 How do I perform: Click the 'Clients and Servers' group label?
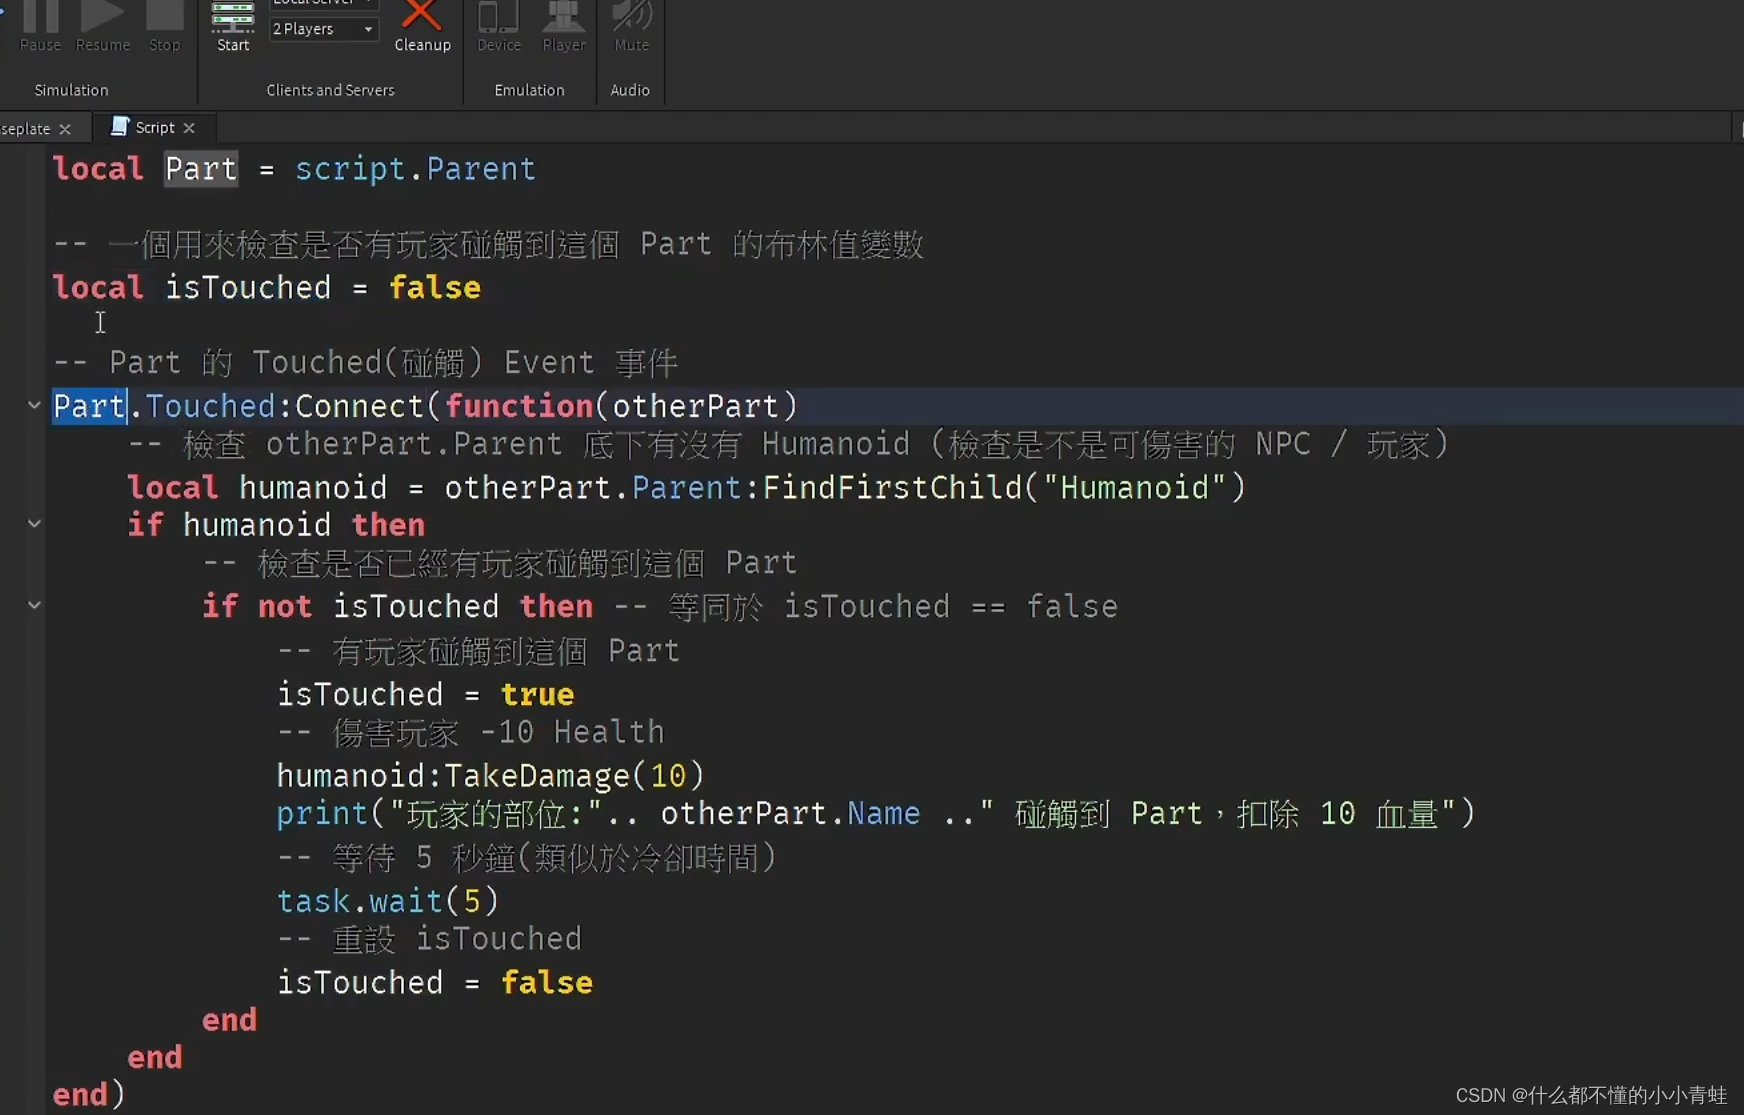(x=330, y=90)
